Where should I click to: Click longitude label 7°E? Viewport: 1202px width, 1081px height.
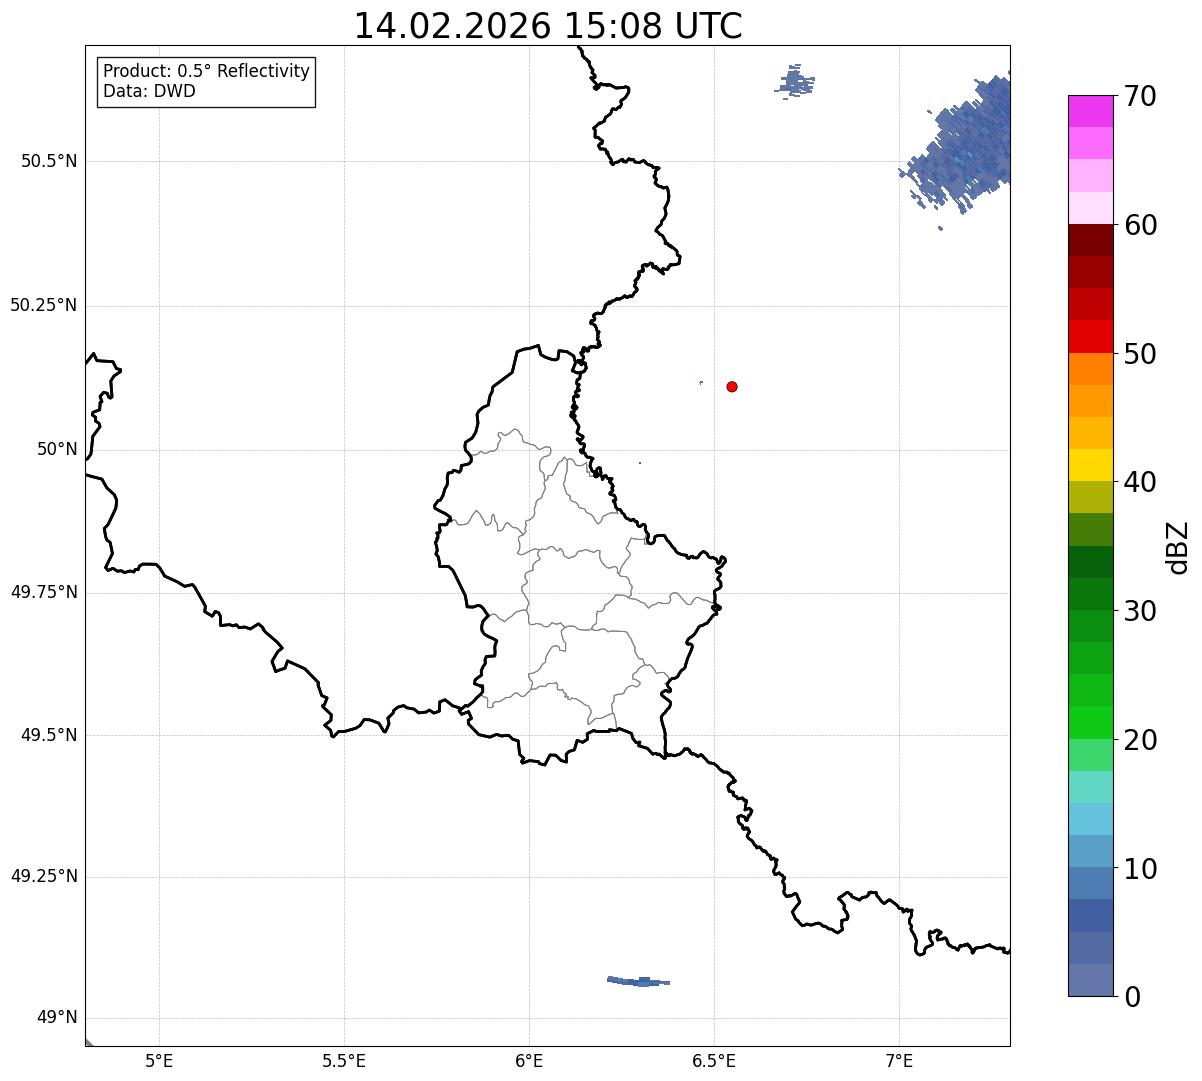[899, 1062]
